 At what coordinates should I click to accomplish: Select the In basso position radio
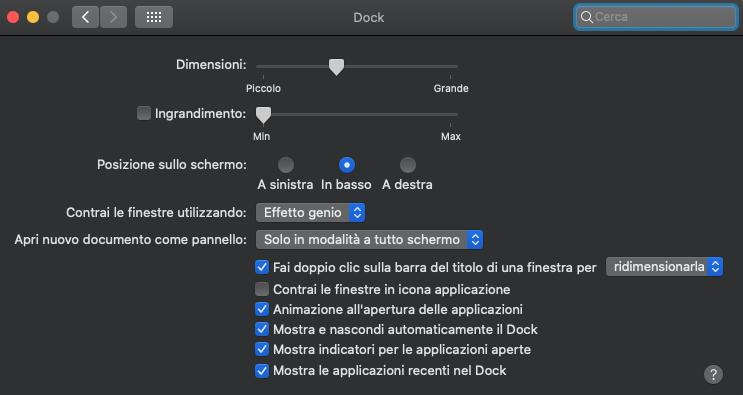pyautogui.click(x=347, y=165)
